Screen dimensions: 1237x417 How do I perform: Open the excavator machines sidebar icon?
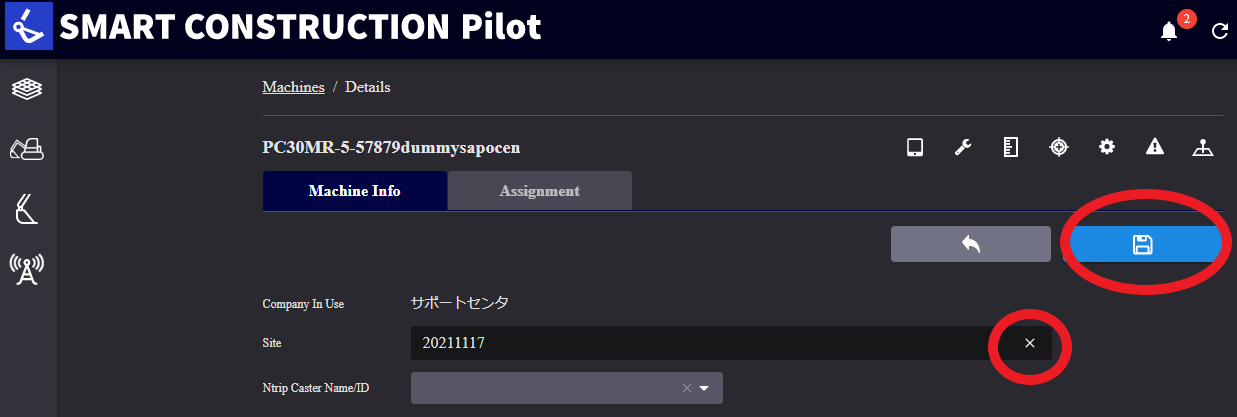pos(27,150)
